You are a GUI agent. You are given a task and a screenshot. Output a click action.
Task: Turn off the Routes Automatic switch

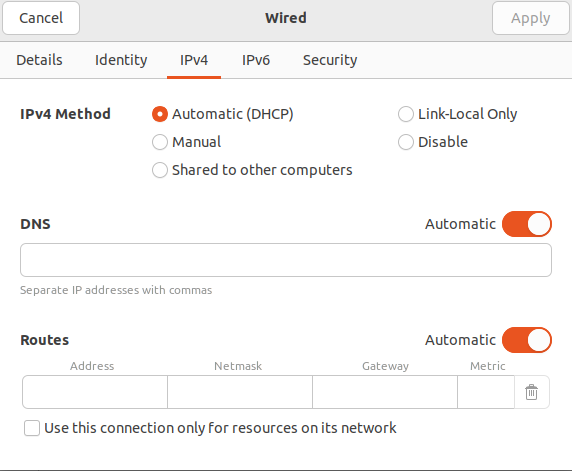(x=527, y=340)
